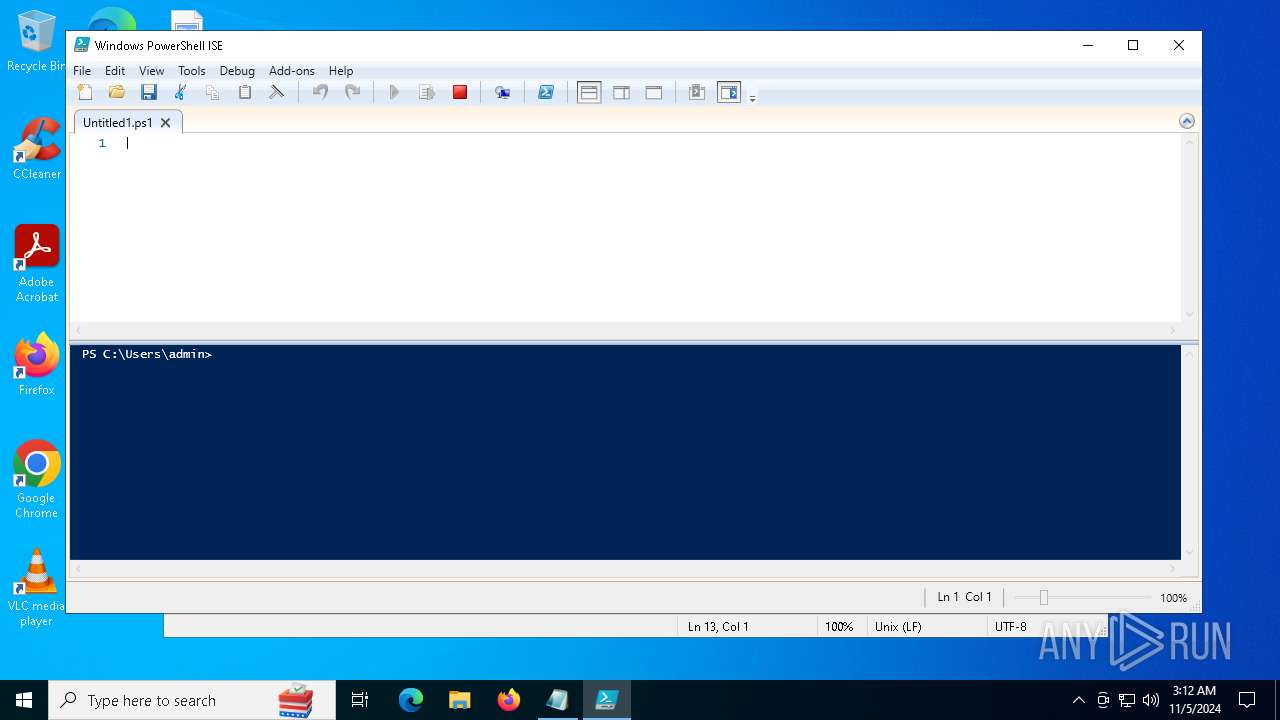
Task: Click the script pane vertical scrollbar down arrow
Action: [1190, 314]
